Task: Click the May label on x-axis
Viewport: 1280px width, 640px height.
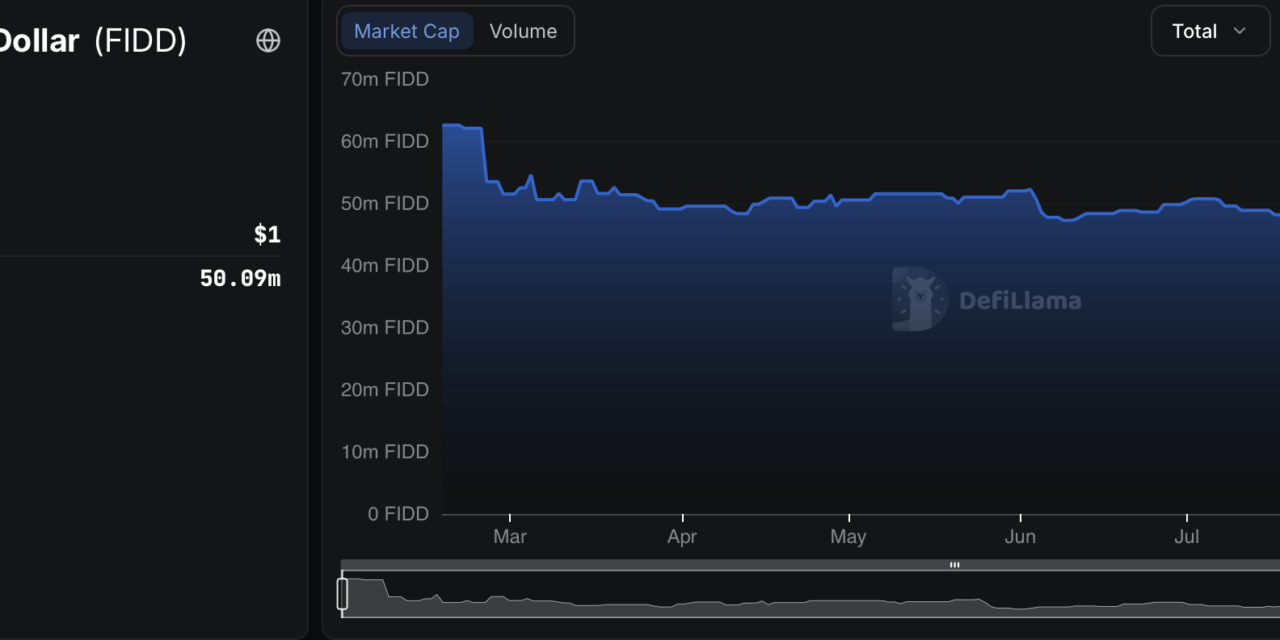Action: pyautogui.click(x=848, y=537)
